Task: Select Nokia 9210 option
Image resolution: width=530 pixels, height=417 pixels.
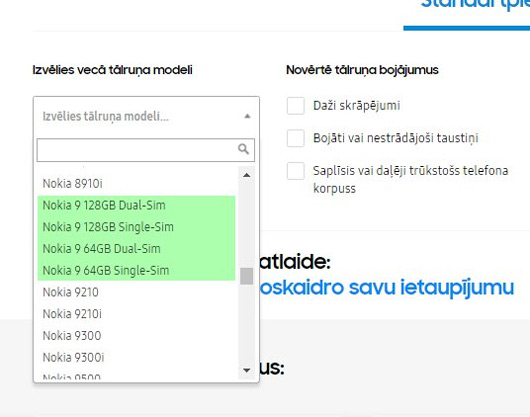Action: tap(136, 292)
